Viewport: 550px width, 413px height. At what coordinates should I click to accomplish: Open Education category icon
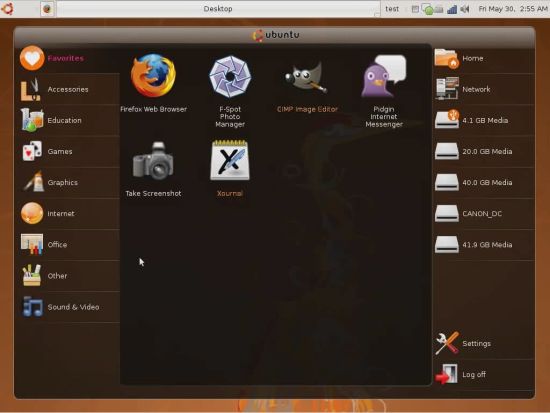32,120
